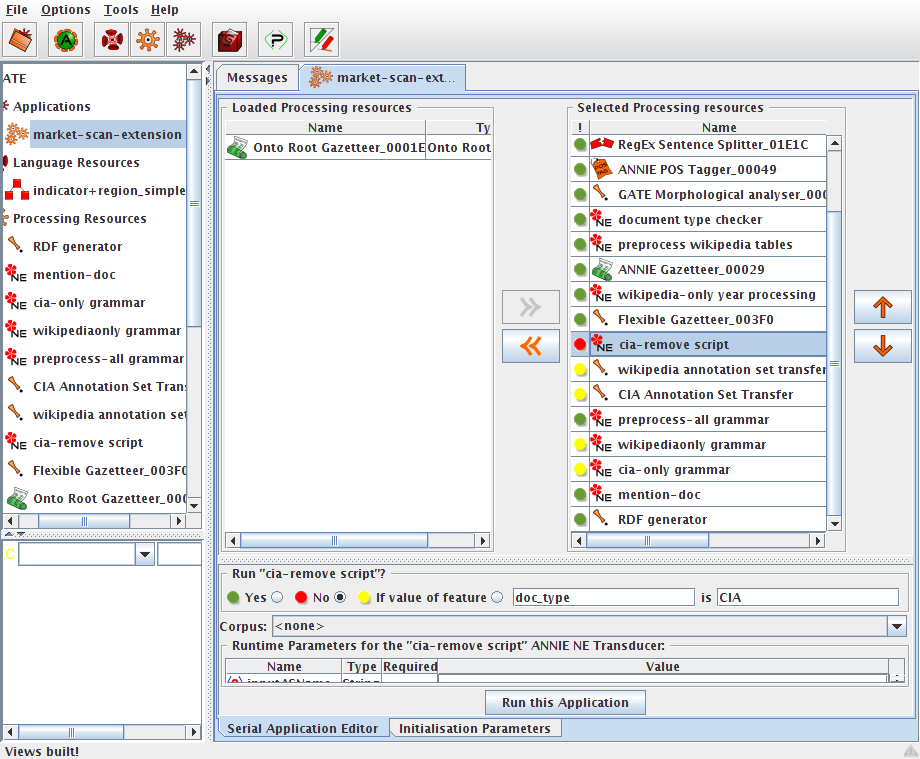Viewport: 920px width, 759px height.
Task: Click the right arrow of the resource tree horizontal scrollbar
Action: (179, 520)
